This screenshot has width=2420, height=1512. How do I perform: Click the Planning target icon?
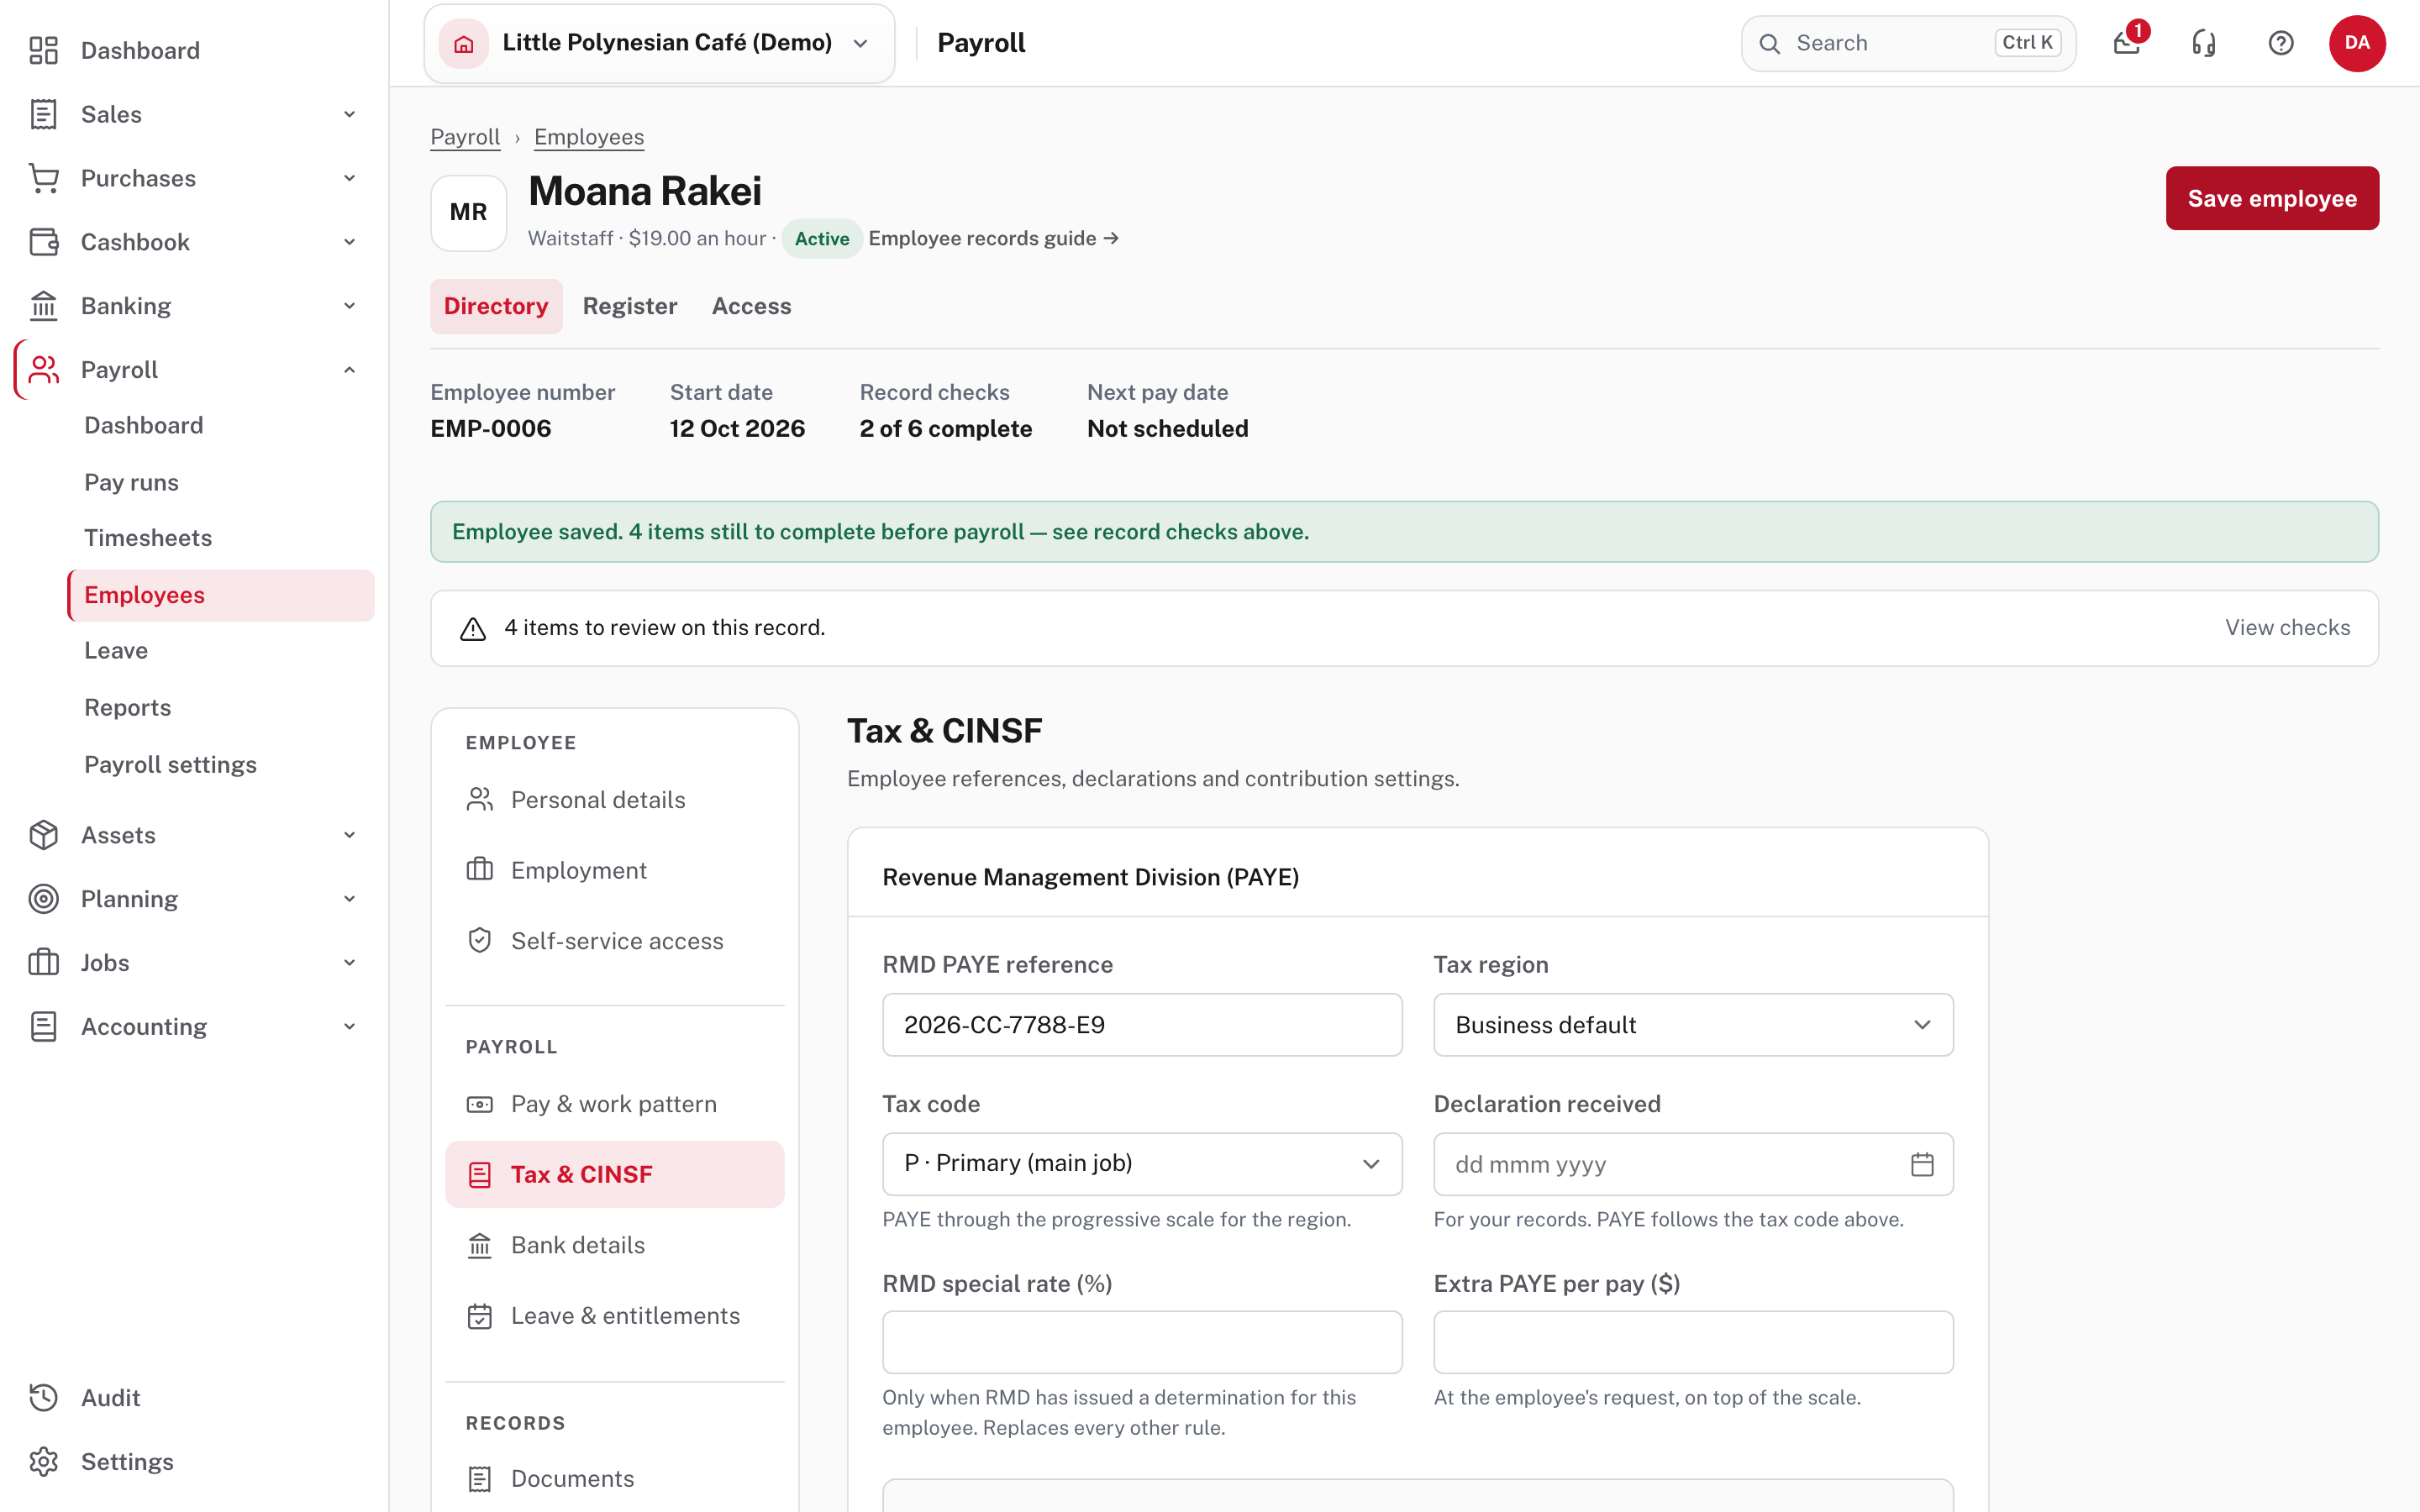[x=44, y=899]
